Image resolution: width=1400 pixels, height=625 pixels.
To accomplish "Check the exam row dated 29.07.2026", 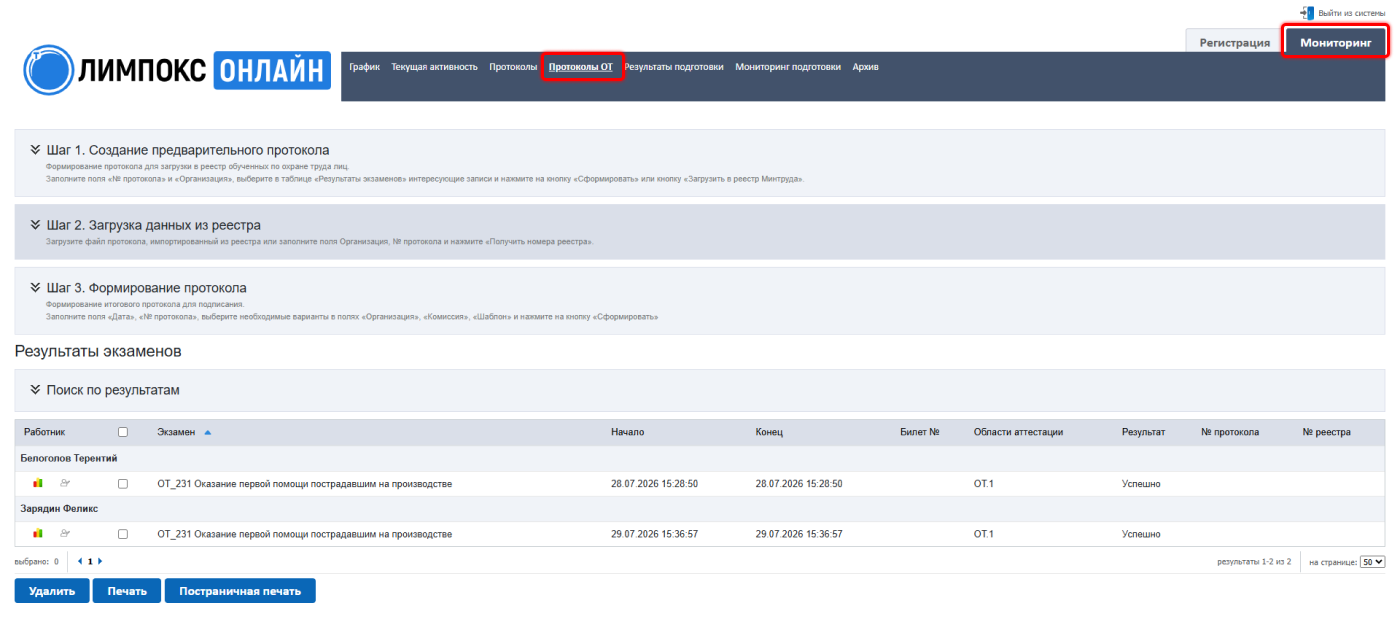I will (x=123, y=534).
